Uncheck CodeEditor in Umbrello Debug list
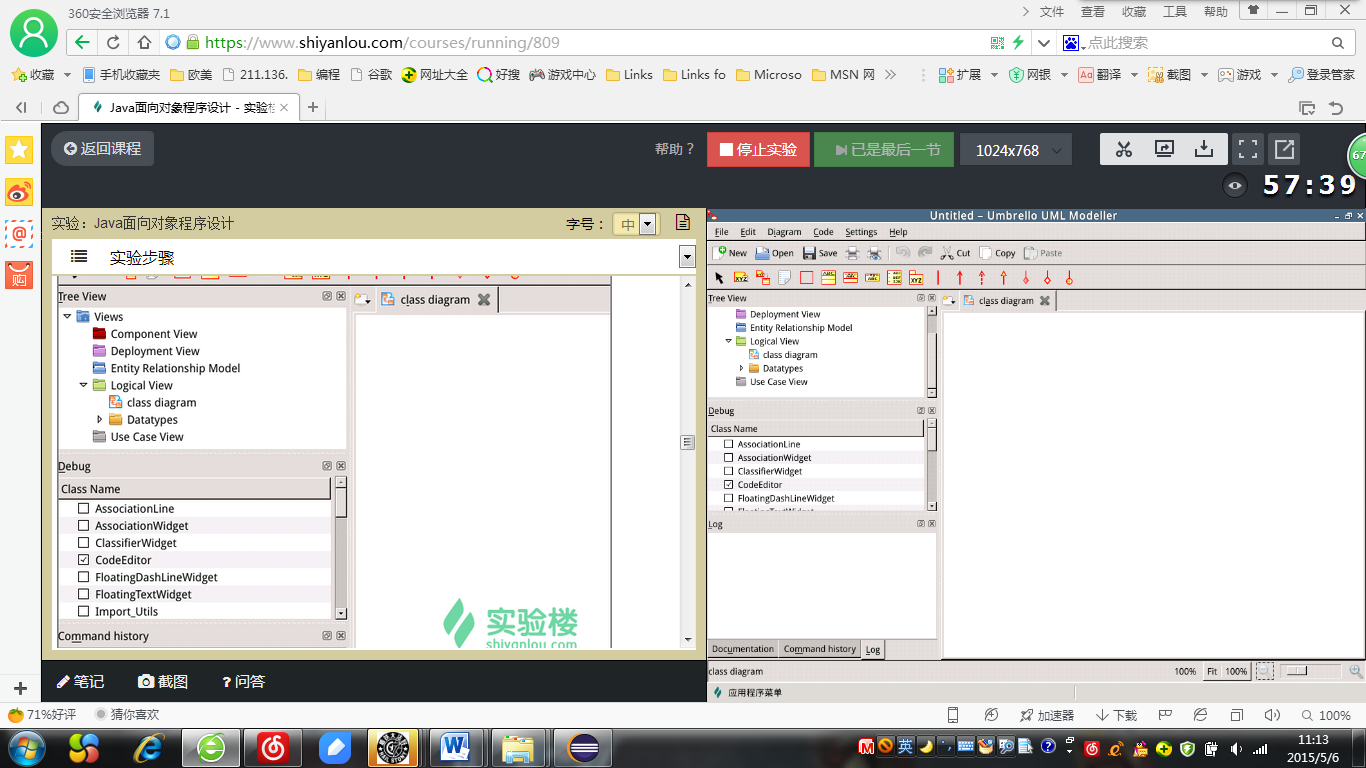 pyautogui.click(x=729, y=485)
